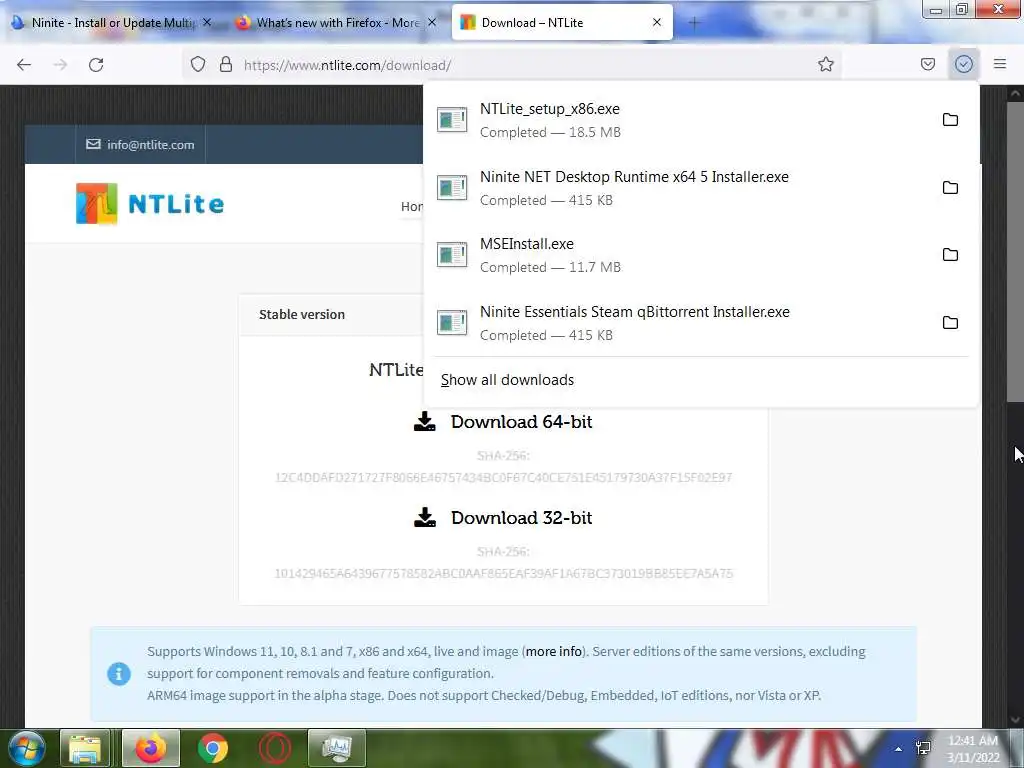This screenshot has height=768, width=1024.
Task: Toggle the Firefox downloads panel button
Action: click(963, 64)
